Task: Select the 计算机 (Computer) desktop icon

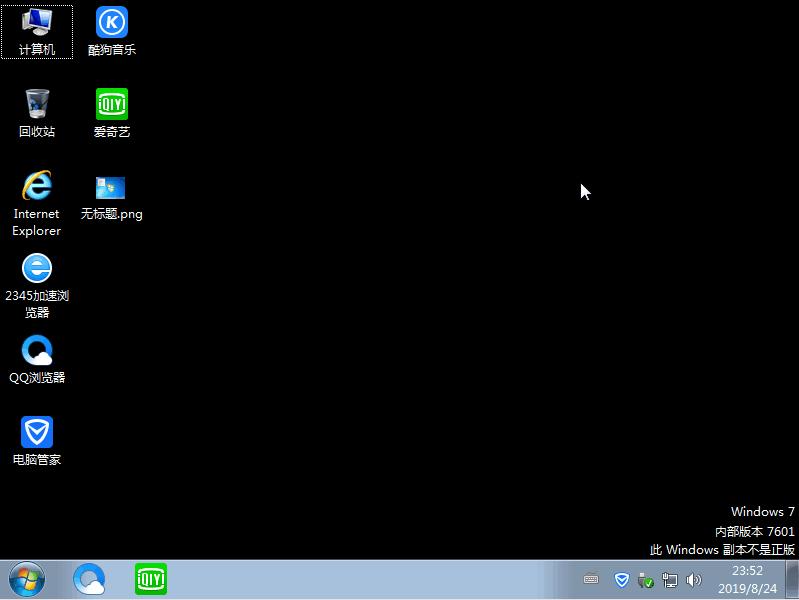Action: tap(37, 32)
